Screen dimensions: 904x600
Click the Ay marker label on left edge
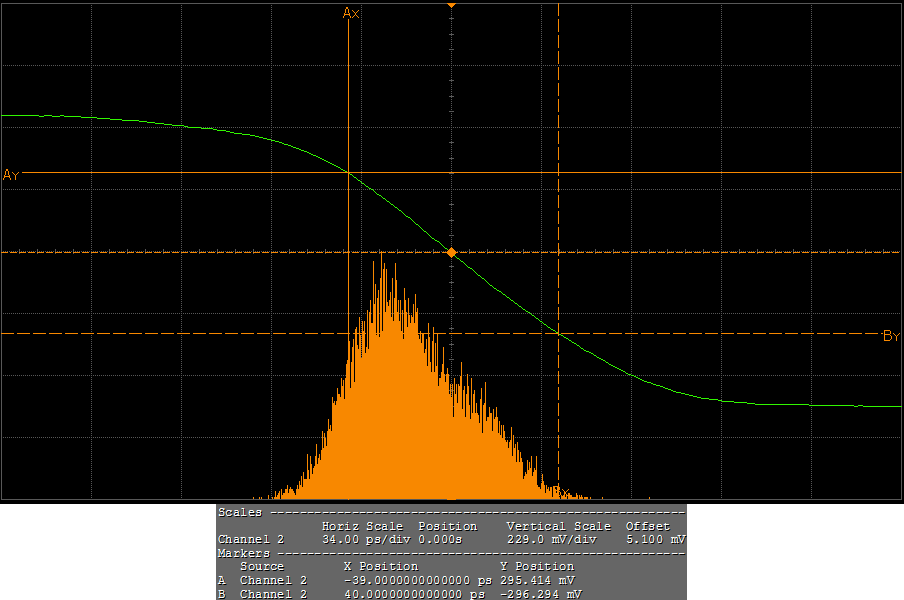click(11, 175)
